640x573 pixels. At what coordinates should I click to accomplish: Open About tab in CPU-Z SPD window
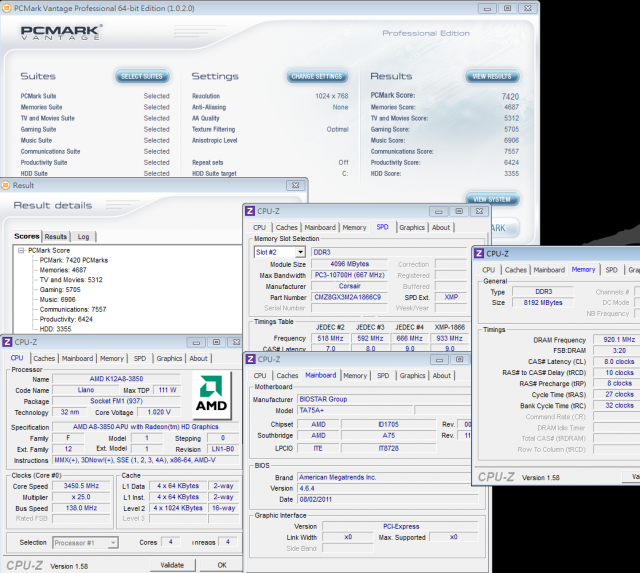click(441, 227)
